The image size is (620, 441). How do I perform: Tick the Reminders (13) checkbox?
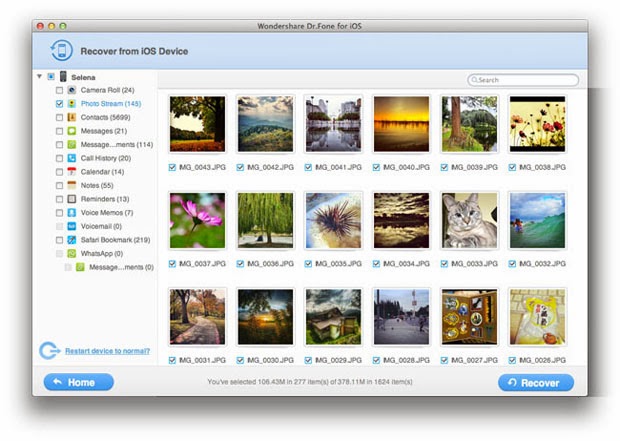click(x=59, y=199)
